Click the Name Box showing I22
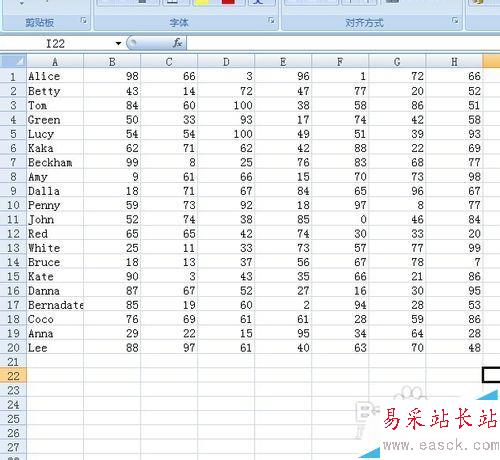 55,43
